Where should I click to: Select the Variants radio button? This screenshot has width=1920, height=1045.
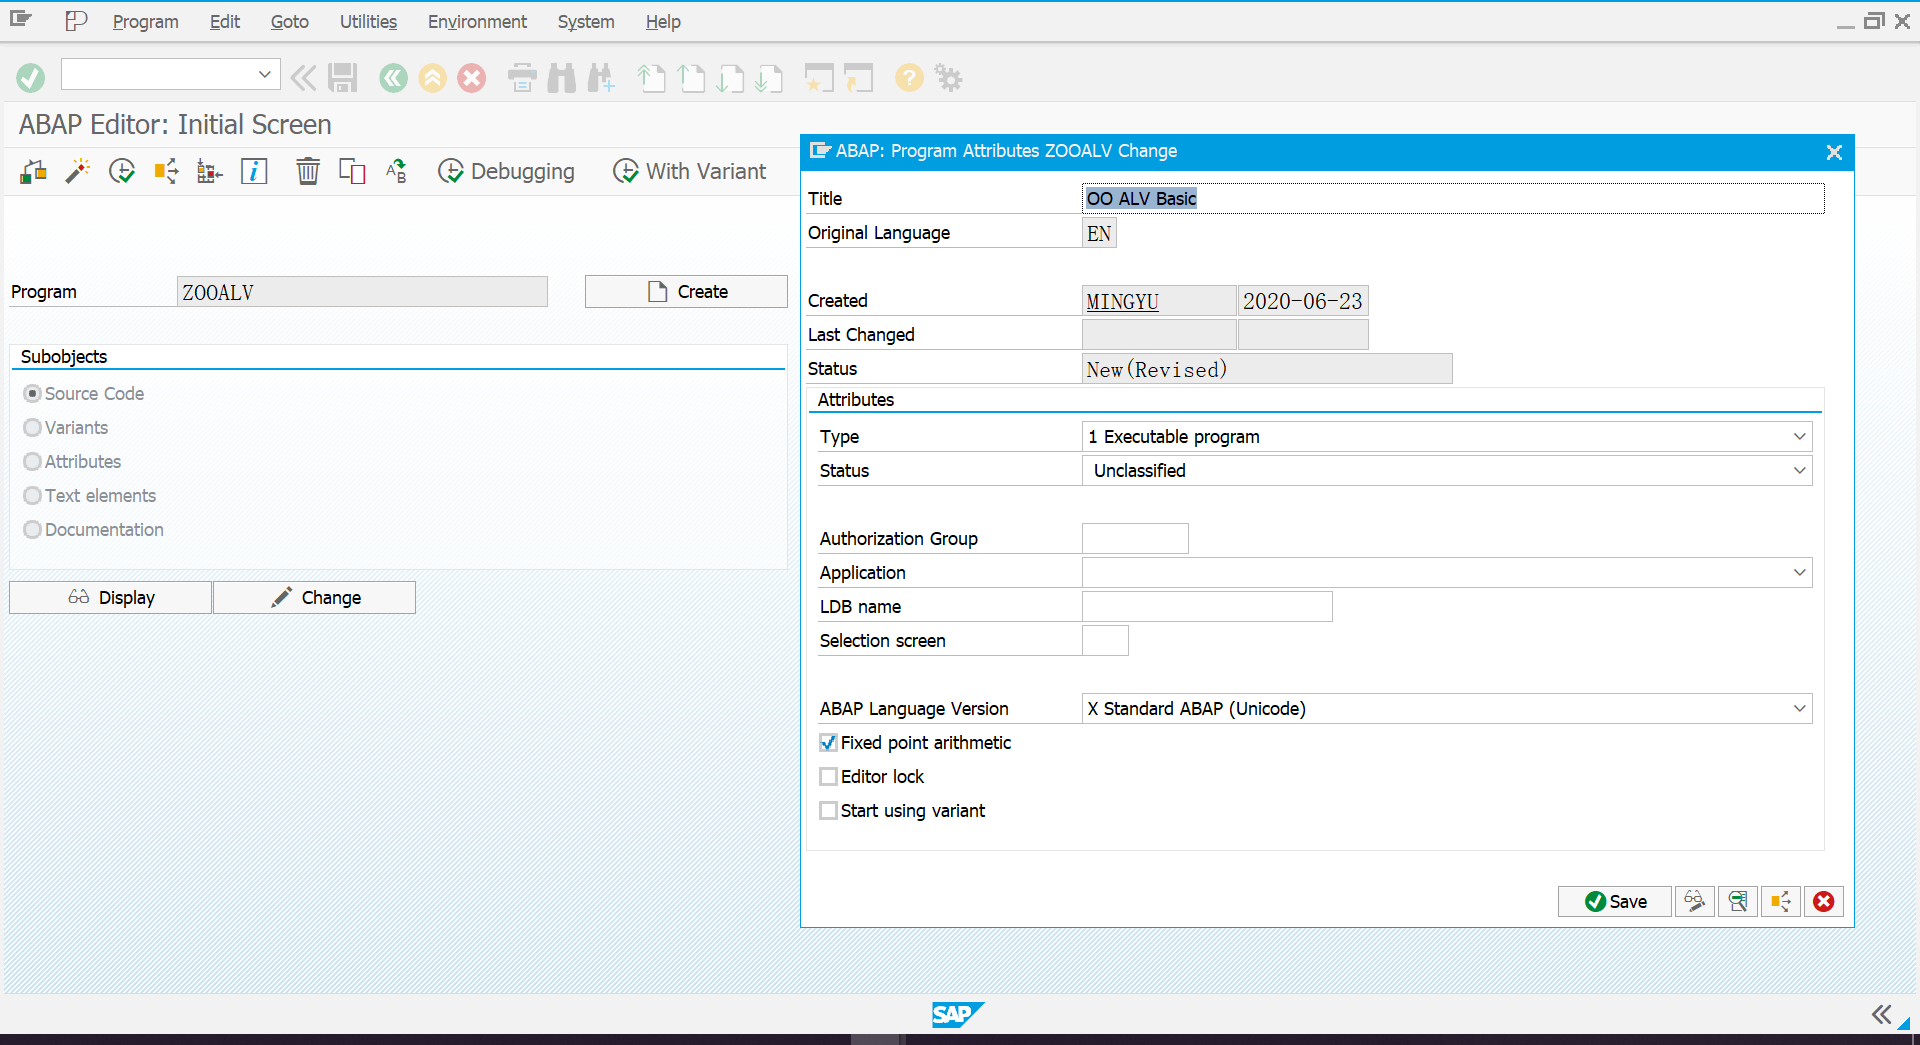coord(33,428)
